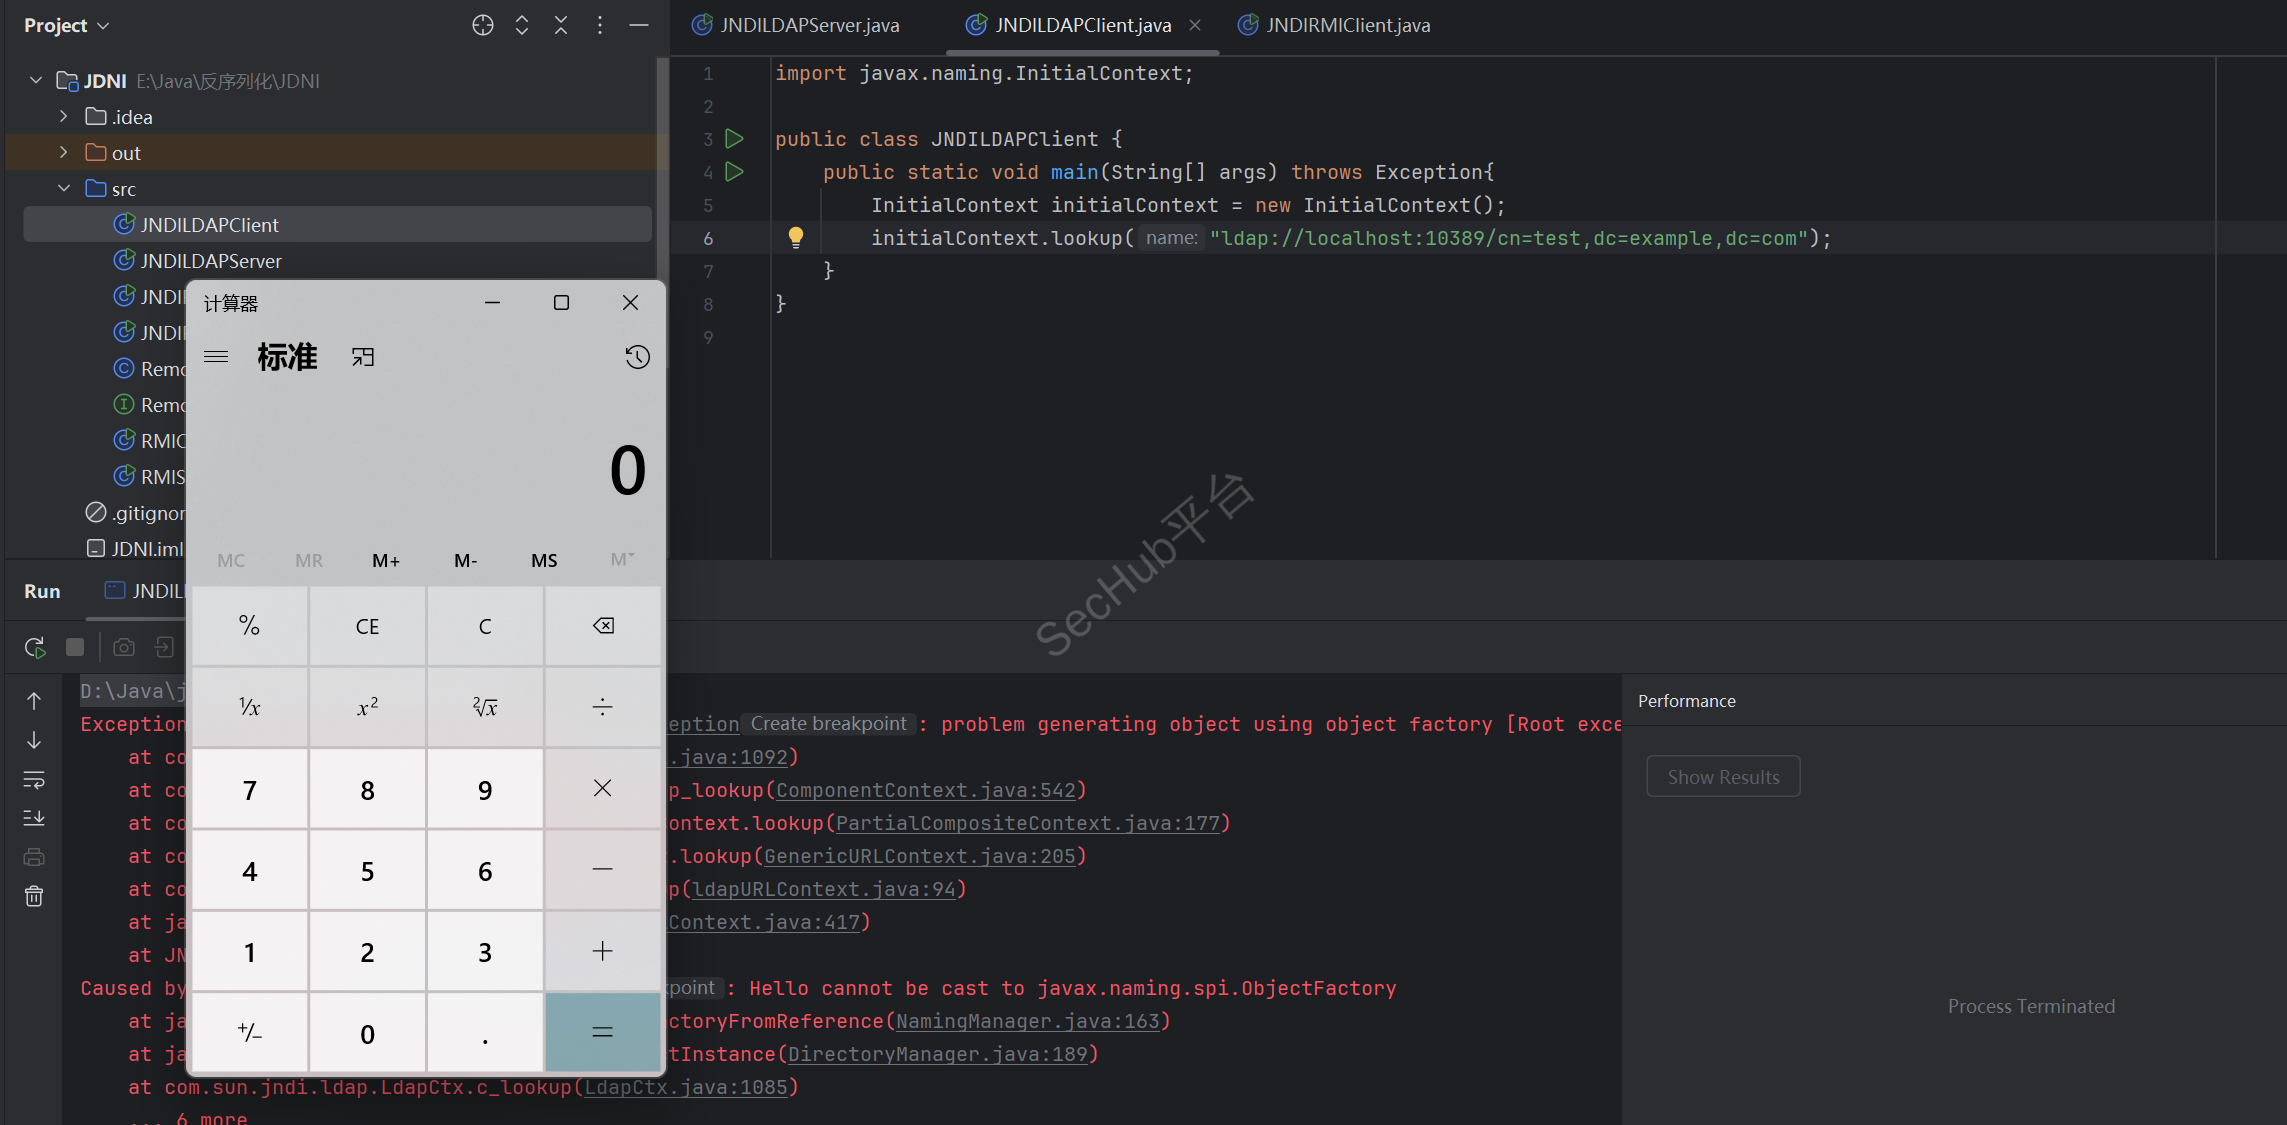Click the Collapse All icon in Project panel
This screenshot has width=2287, height=1125.
561,25
